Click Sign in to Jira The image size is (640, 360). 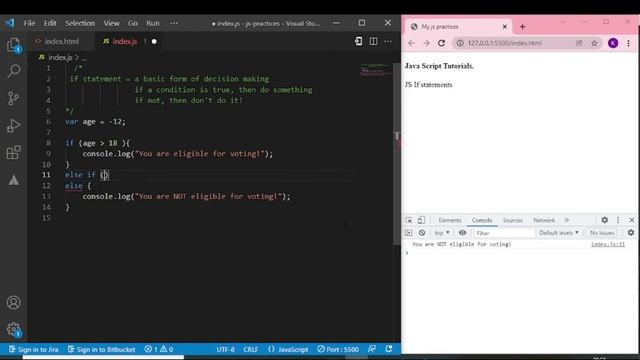[x=33, y=349]
